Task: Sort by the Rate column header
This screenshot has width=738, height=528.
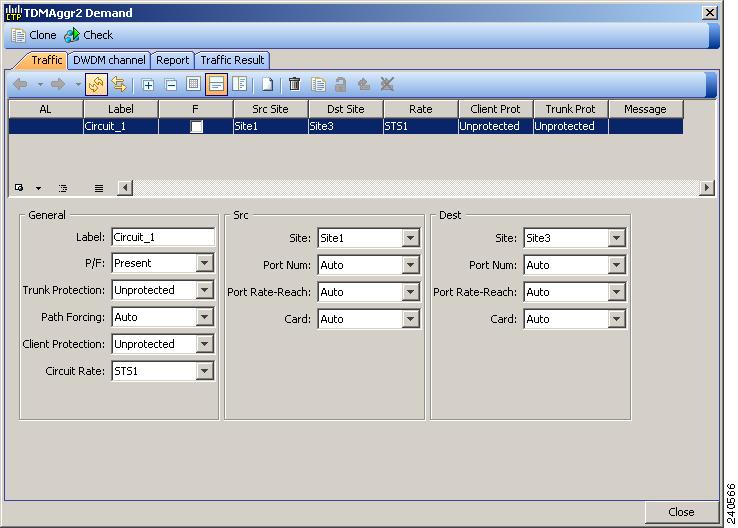Action: point(421,109)
